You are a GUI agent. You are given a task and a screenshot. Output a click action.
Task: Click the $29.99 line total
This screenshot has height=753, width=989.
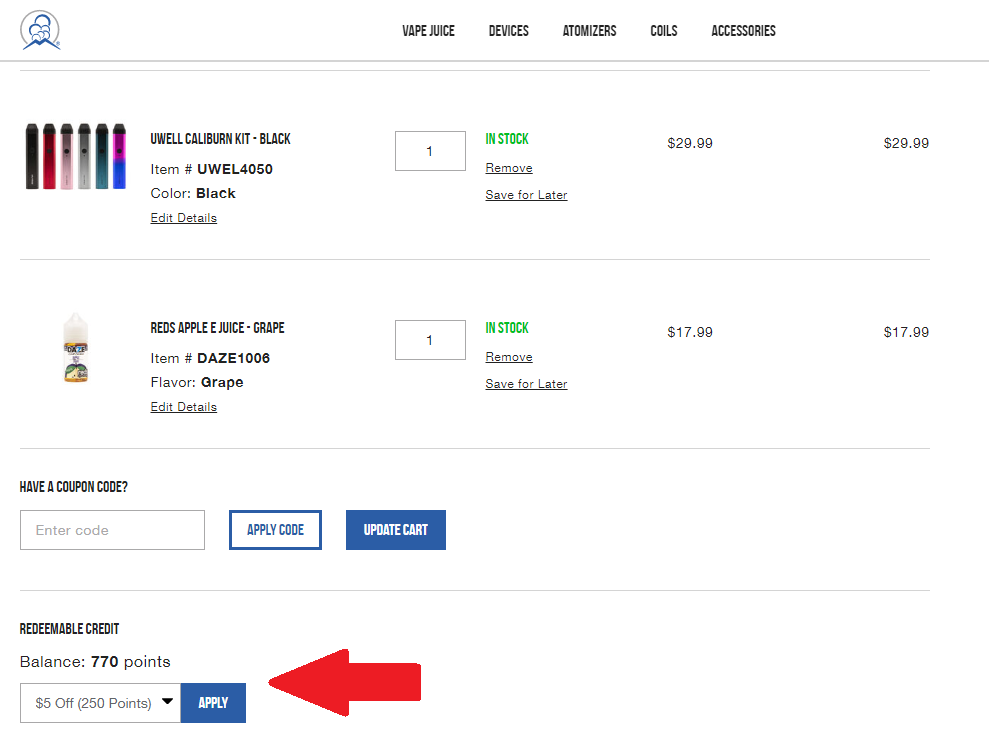click(x=906, y=143)
